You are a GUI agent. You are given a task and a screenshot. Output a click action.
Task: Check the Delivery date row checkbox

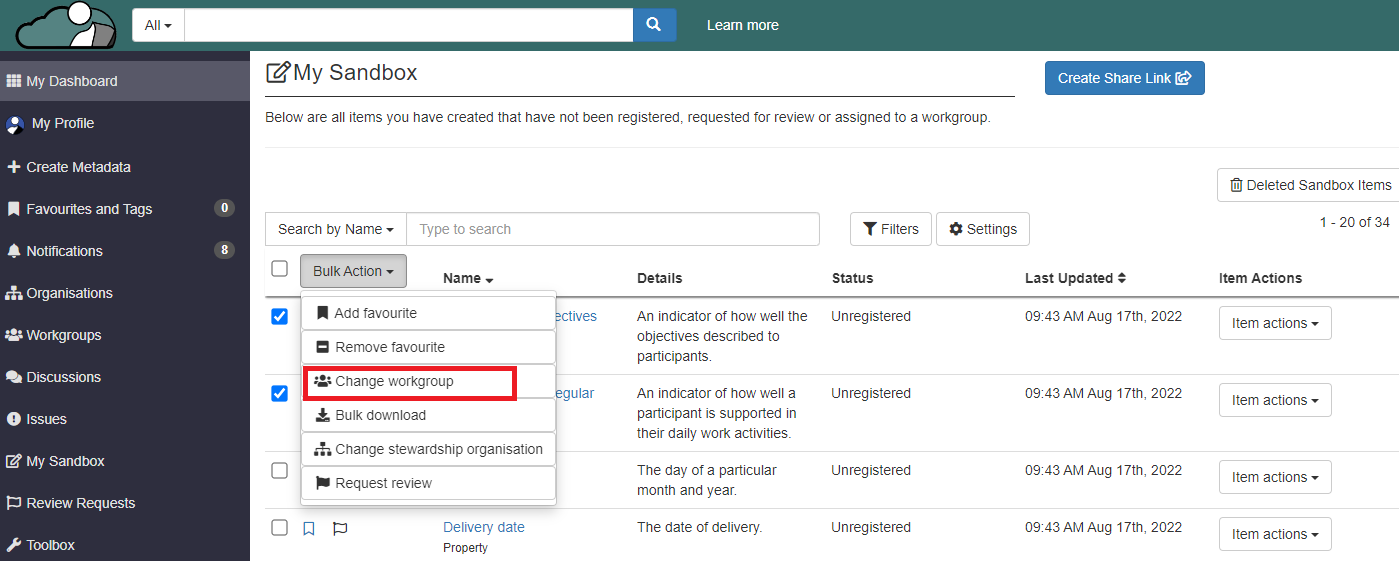tap(280, 527)
